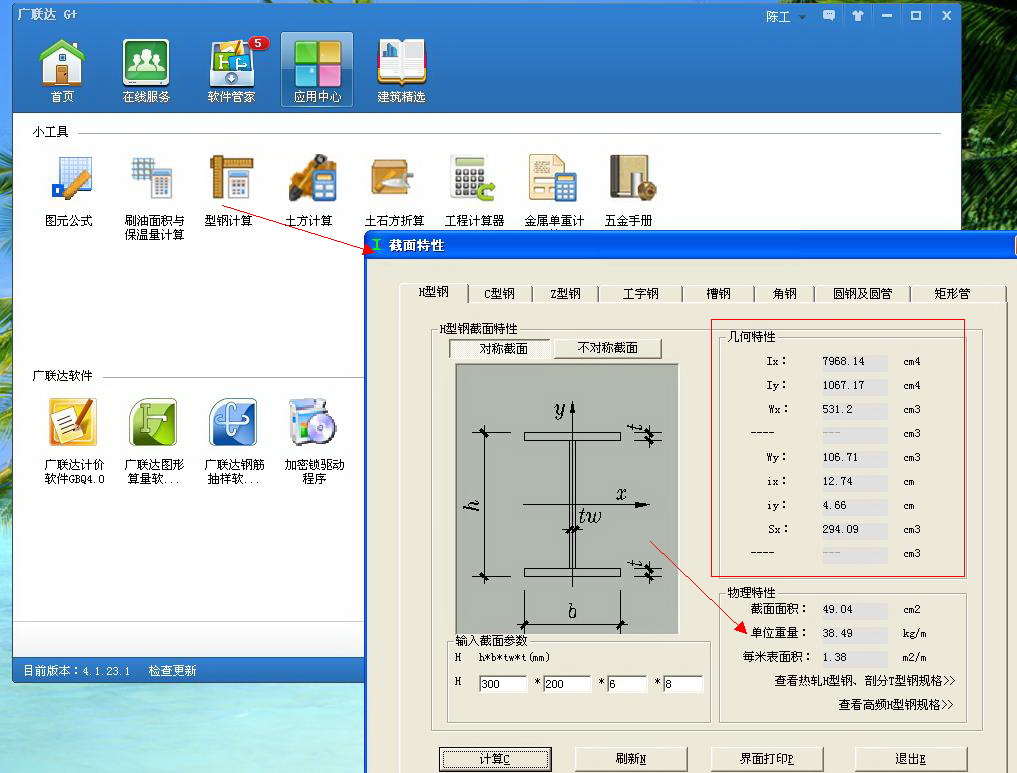Click the Wx value 531.2
This screenshot has height=773, width=1017.
click(x=854, y=410)
